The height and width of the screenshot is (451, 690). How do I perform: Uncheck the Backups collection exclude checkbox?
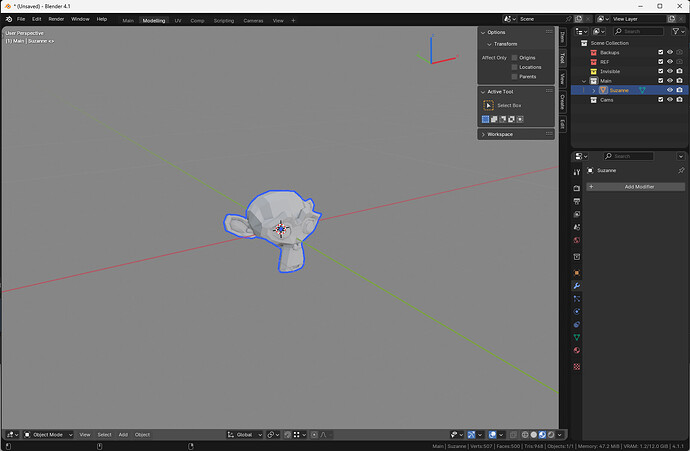tap(661, 52)
